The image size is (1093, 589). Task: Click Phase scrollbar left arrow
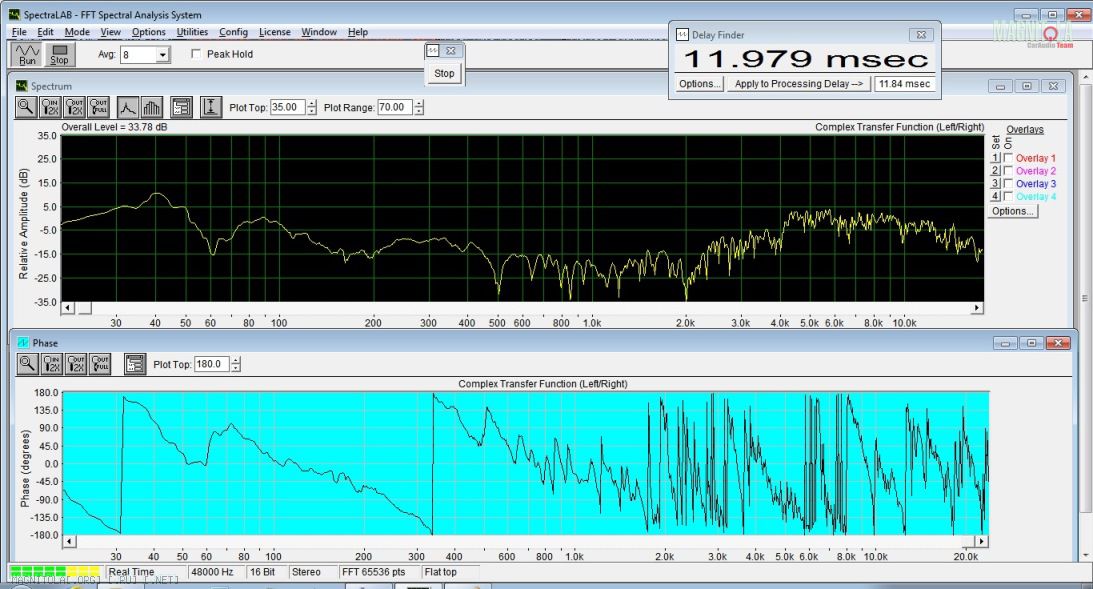68,541
